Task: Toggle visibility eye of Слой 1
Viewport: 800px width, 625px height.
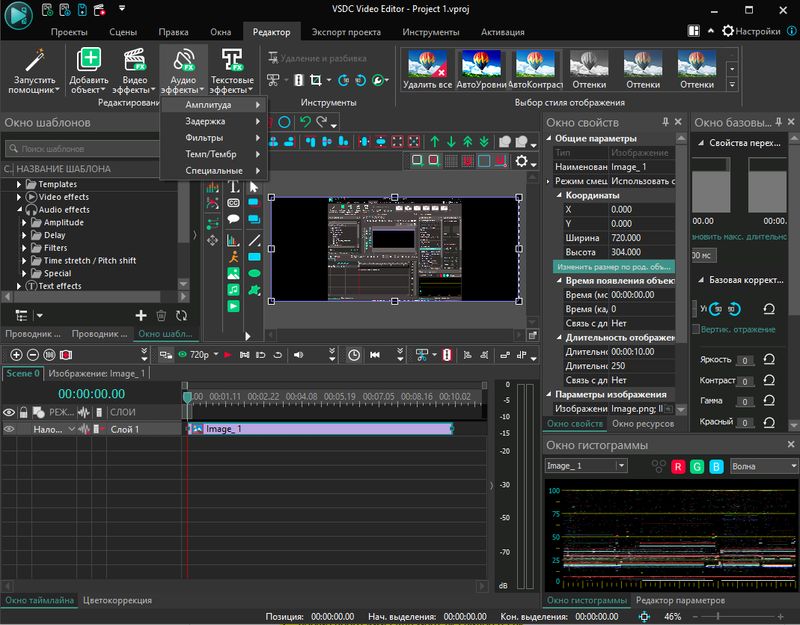Action: pyautogui.click(x=9, y=429)
